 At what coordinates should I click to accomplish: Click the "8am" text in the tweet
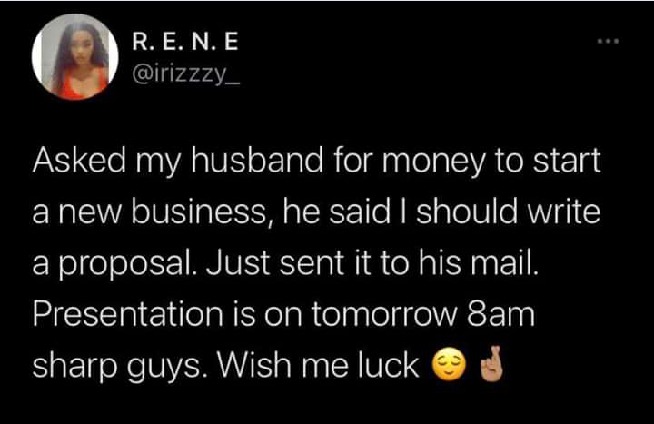coord(501,314)
